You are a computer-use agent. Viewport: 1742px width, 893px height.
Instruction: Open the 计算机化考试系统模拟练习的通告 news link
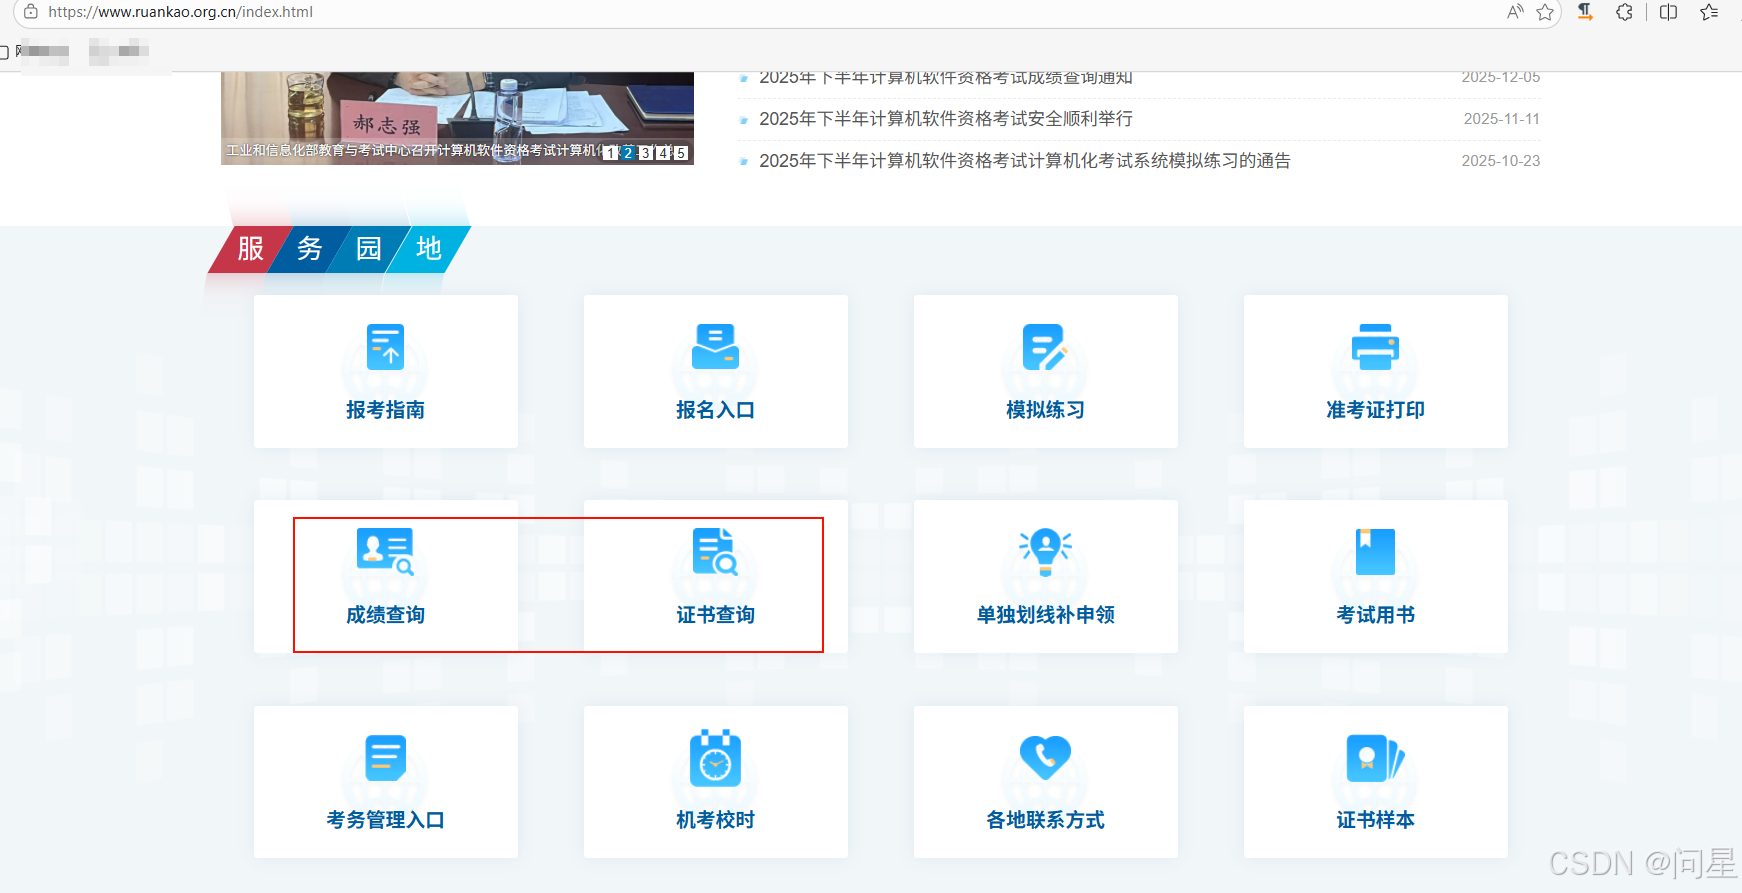coord(1024,161)
